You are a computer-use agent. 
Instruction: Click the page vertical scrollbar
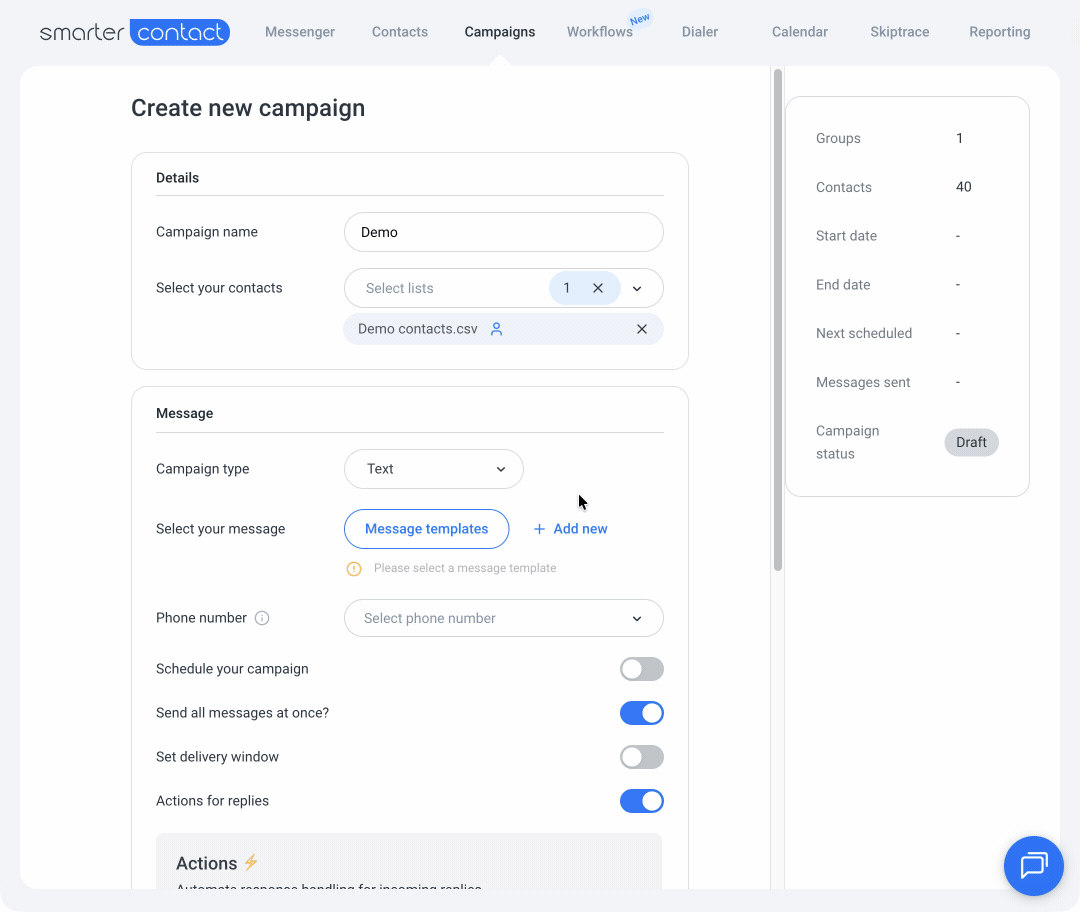tap(777, 320)
